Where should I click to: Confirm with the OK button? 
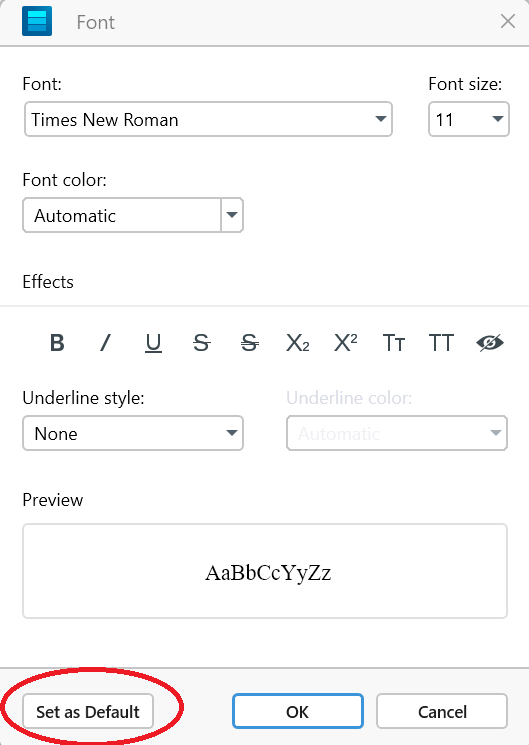pos(298,711)
